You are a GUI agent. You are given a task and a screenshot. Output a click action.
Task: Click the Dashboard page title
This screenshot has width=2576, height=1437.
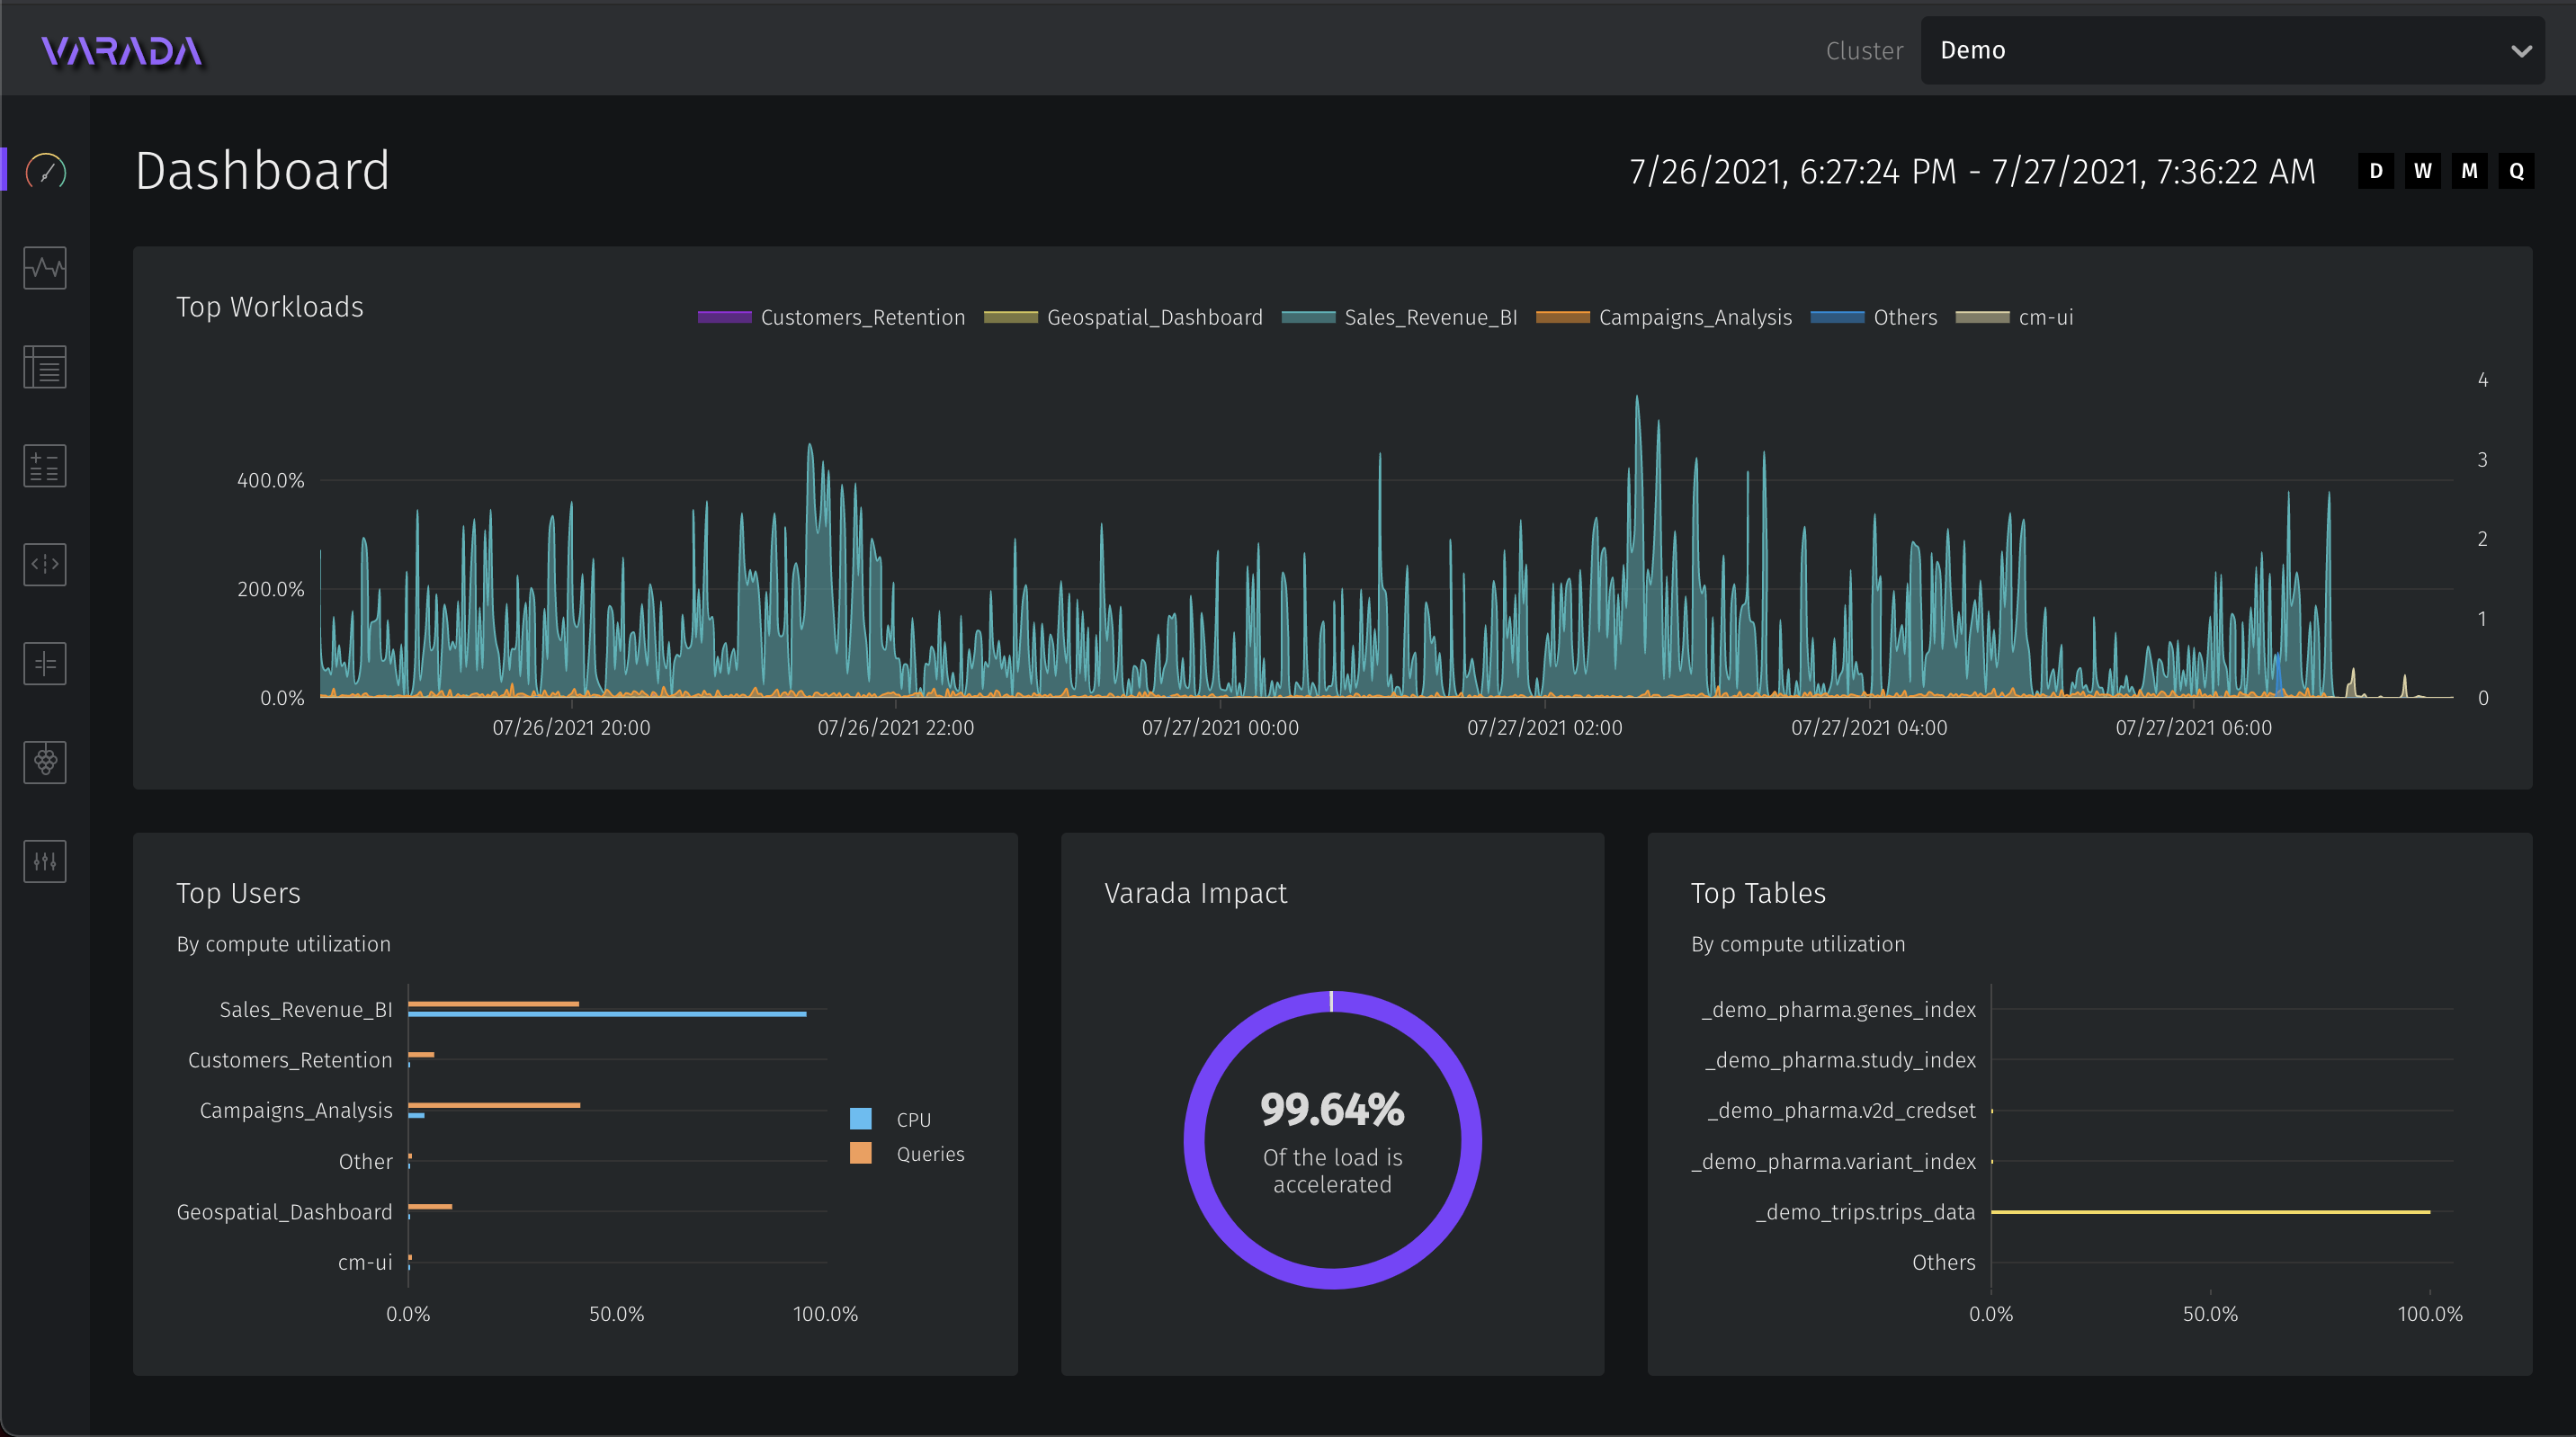(x=262, y=171)
